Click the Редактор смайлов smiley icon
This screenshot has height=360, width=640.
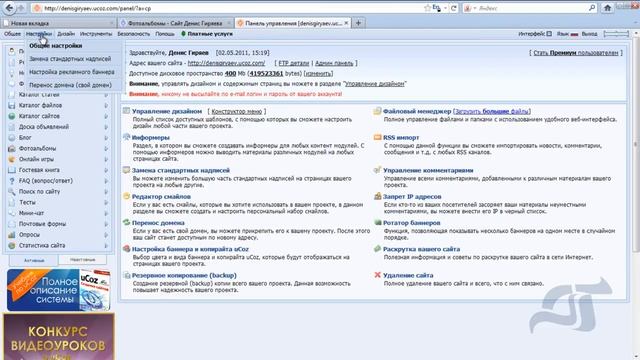click(x=127, y=196)
